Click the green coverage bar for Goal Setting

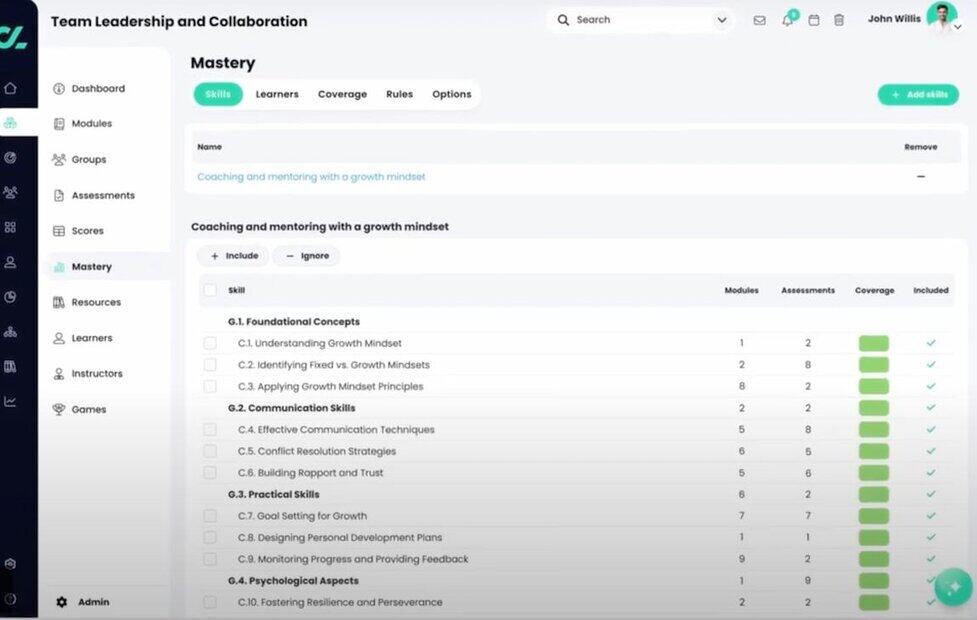point(873,516)
